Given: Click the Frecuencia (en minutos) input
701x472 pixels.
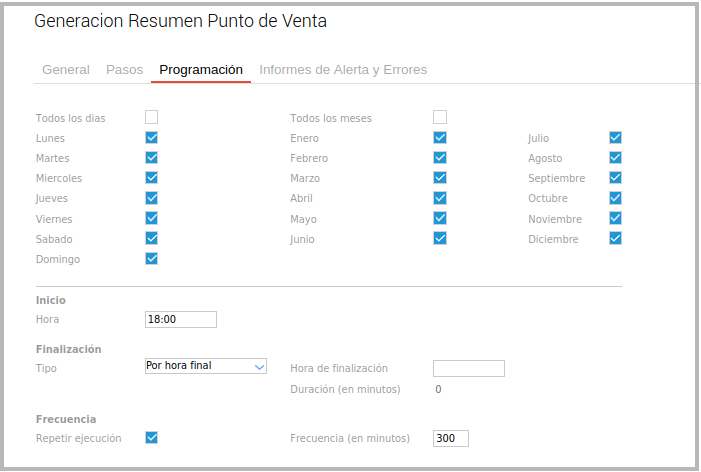Looking at the screenshot, I should (451, 439).
